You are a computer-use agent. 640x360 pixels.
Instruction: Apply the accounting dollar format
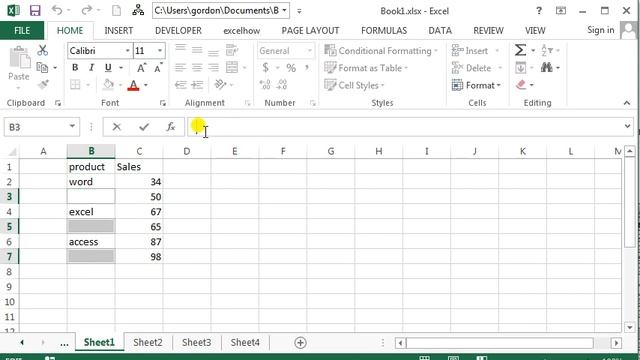click(266, 68)
